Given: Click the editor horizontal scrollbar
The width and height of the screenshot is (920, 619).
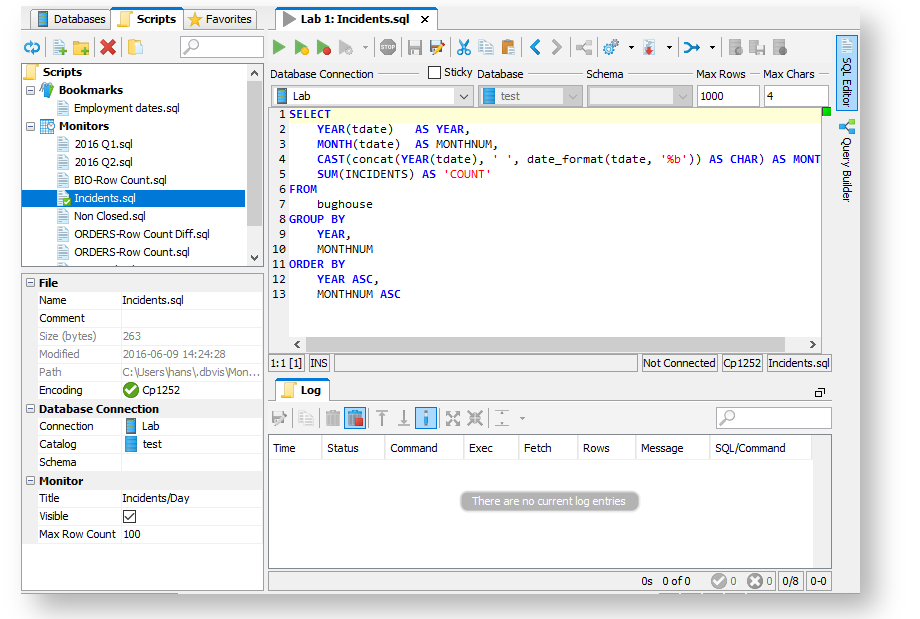Looking at the screenshot, I should (x=545, y=344).
